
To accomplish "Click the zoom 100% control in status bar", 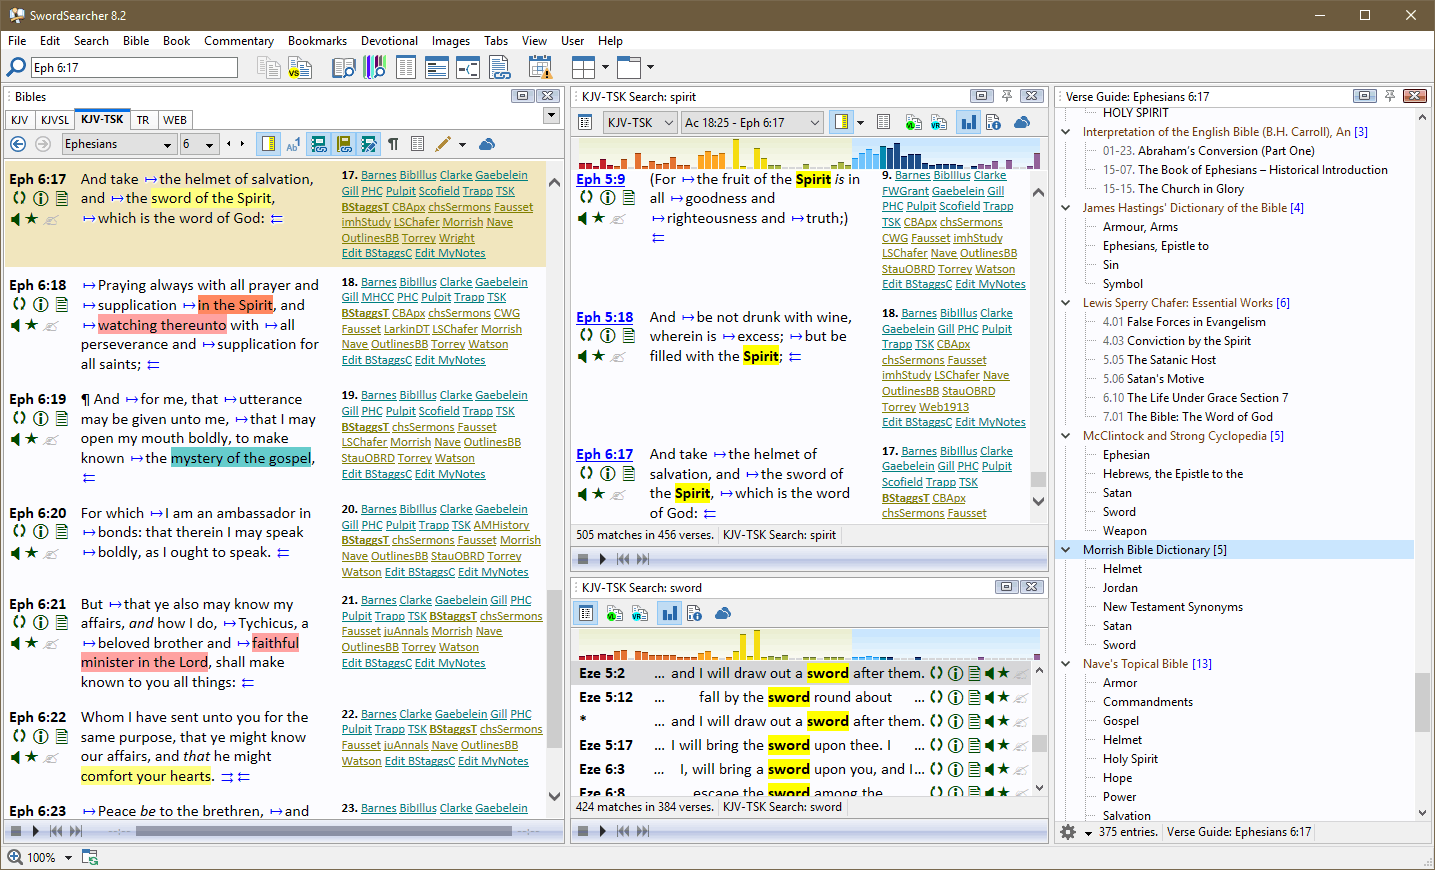I will point(40,858).
